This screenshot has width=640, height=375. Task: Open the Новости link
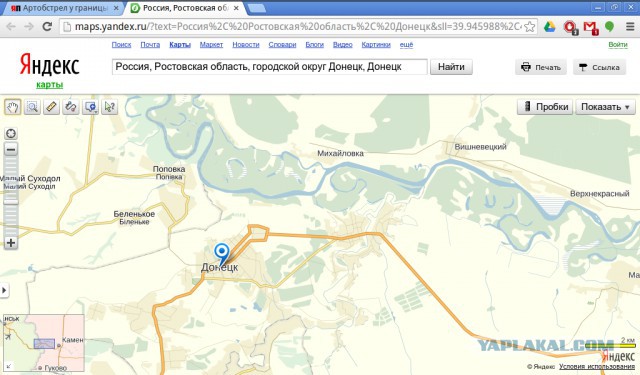tap(246, 44)
